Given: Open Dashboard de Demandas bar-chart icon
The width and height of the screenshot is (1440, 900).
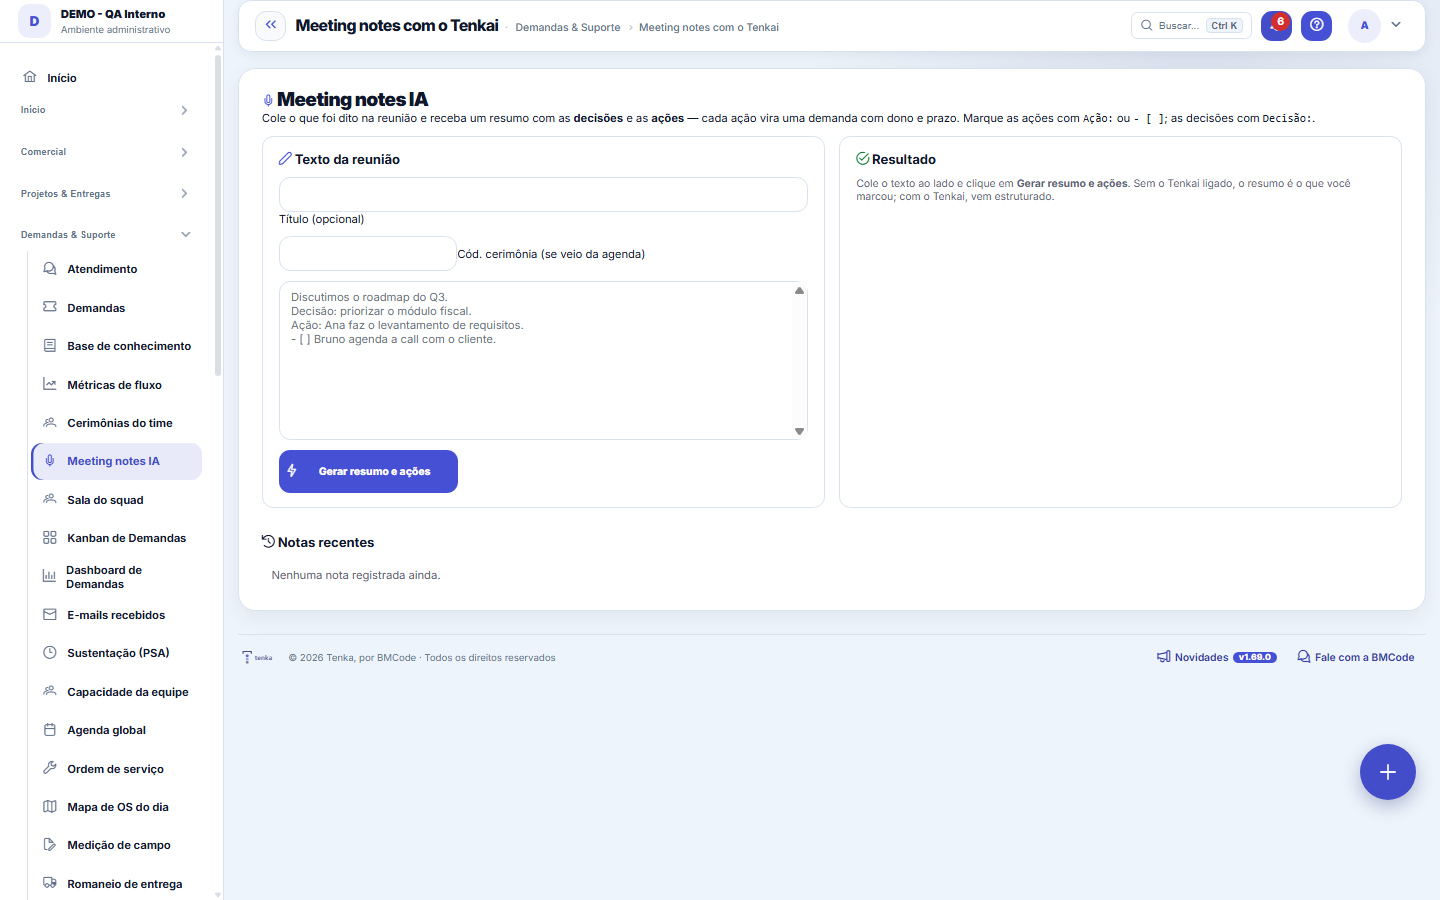Looking at the screenshot, I should [49, 576].
